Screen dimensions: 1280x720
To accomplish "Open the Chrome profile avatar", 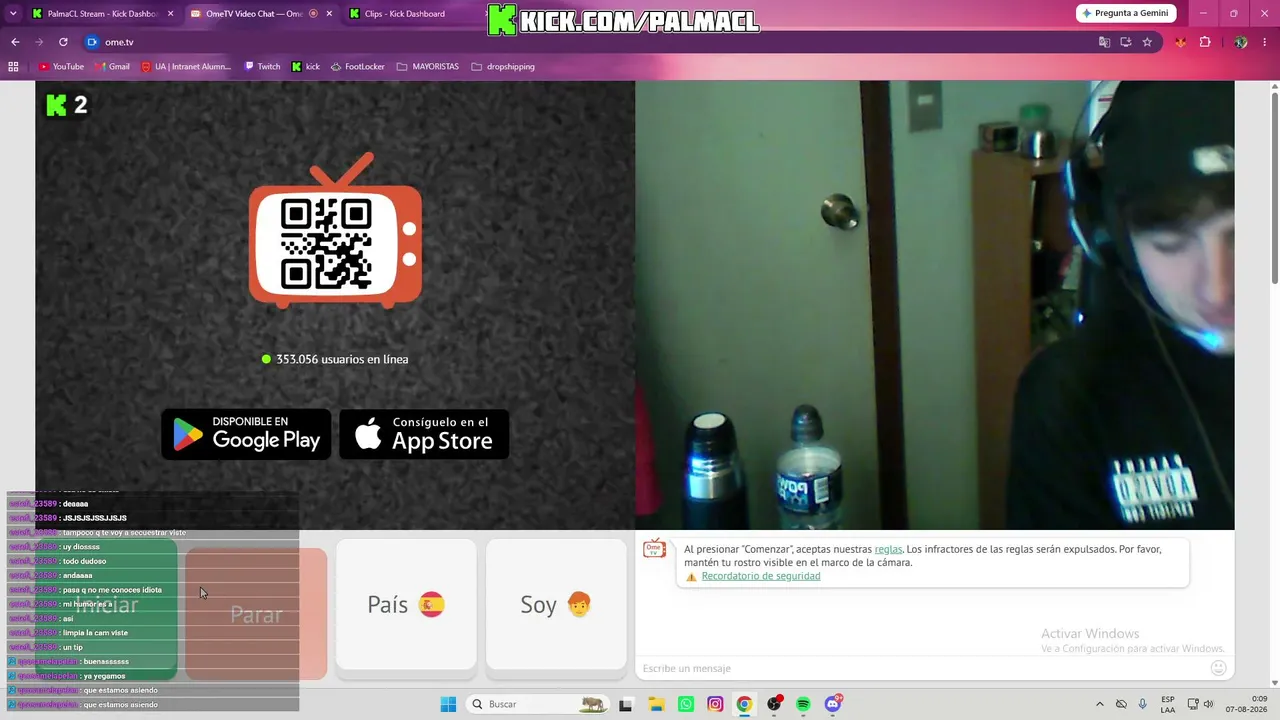I will 1240,42.
